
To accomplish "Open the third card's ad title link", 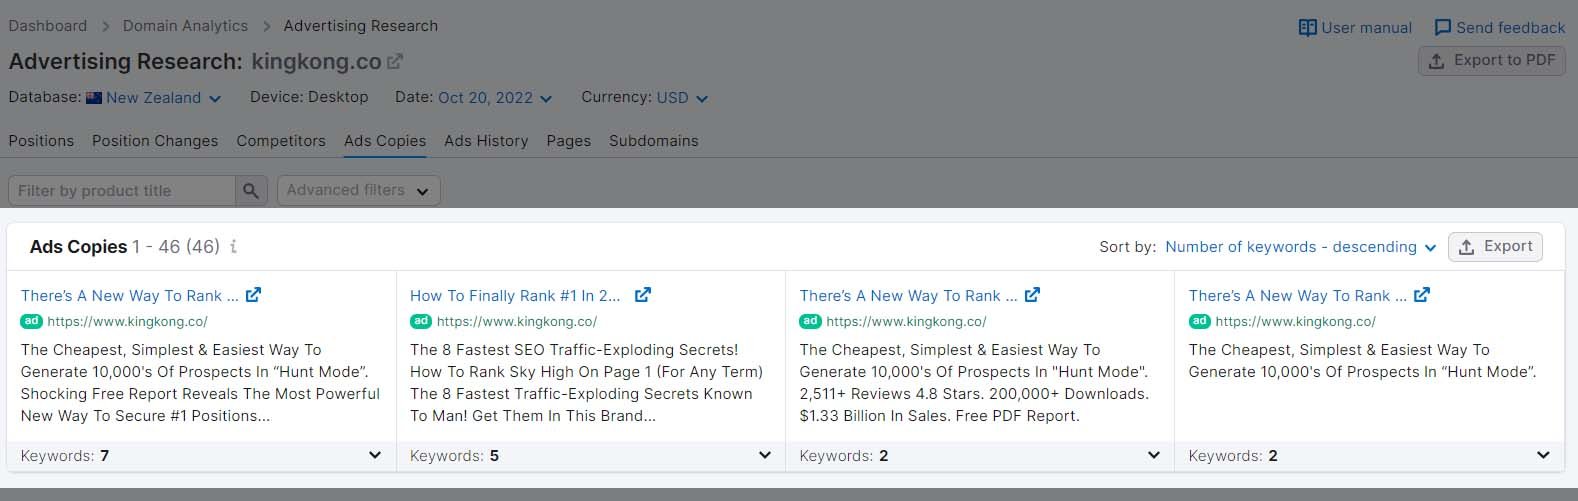I will coord(908,296).
